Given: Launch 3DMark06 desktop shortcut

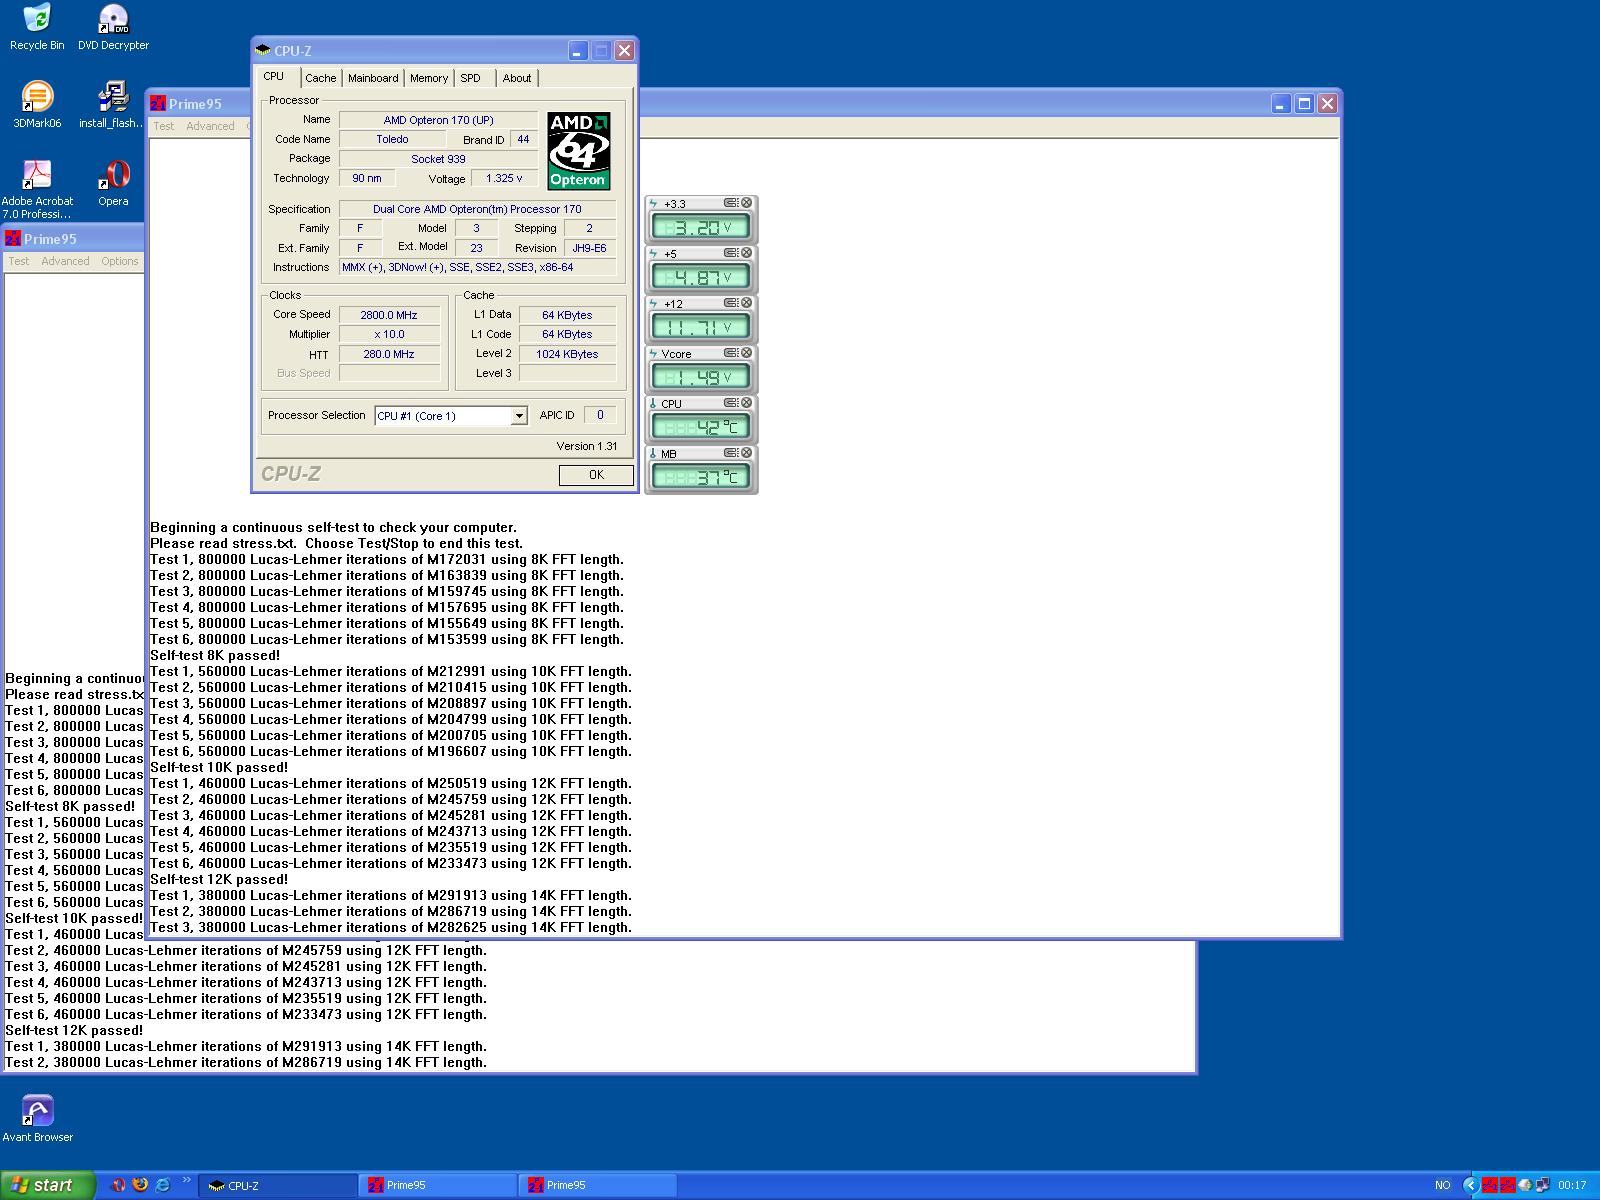Looking at the screenshot, I should [37, 105].
